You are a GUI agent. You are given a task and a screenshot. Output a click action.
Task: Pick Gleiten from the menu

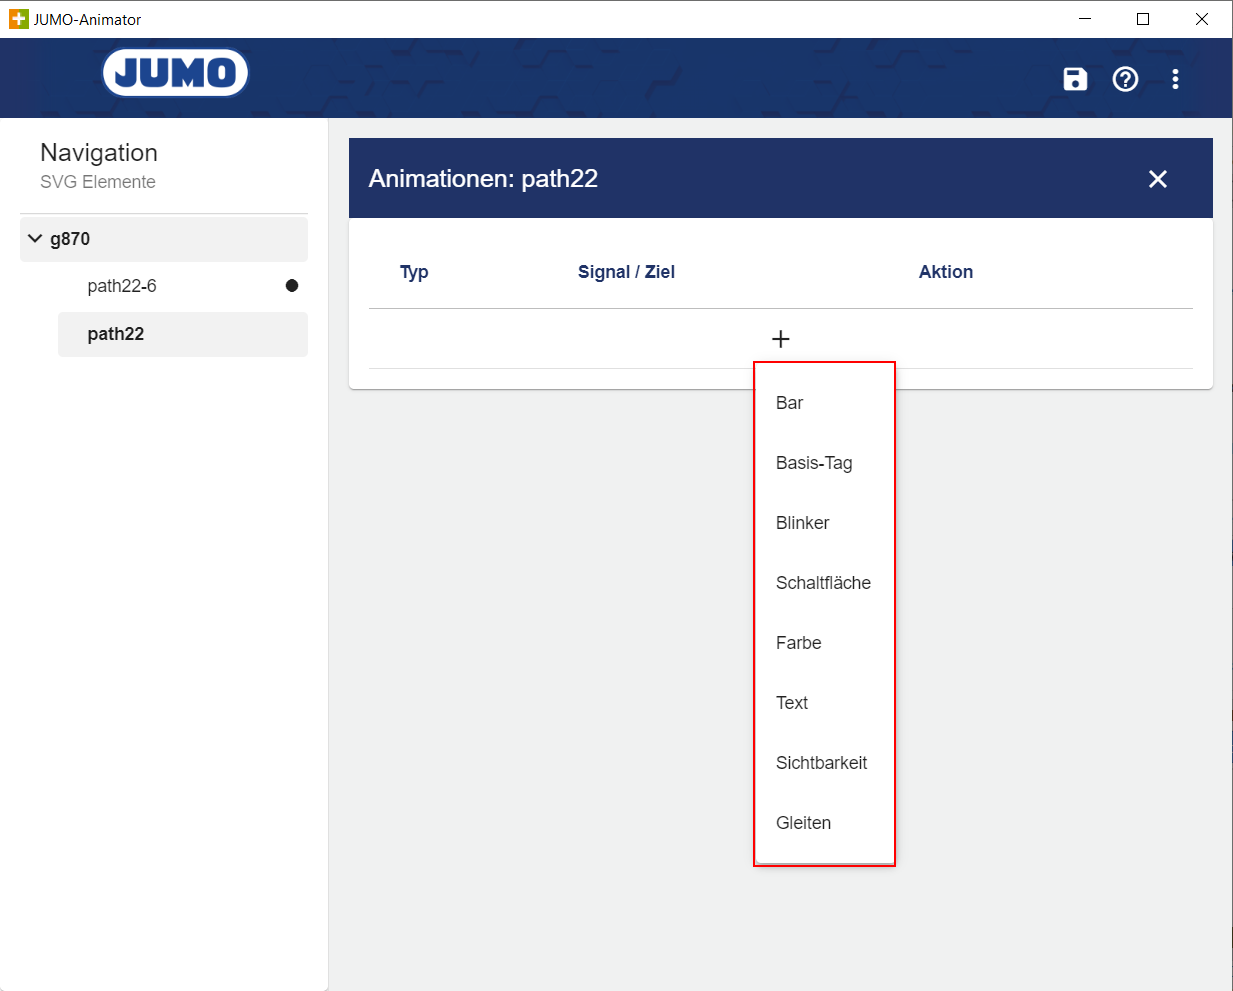point(803,823)
